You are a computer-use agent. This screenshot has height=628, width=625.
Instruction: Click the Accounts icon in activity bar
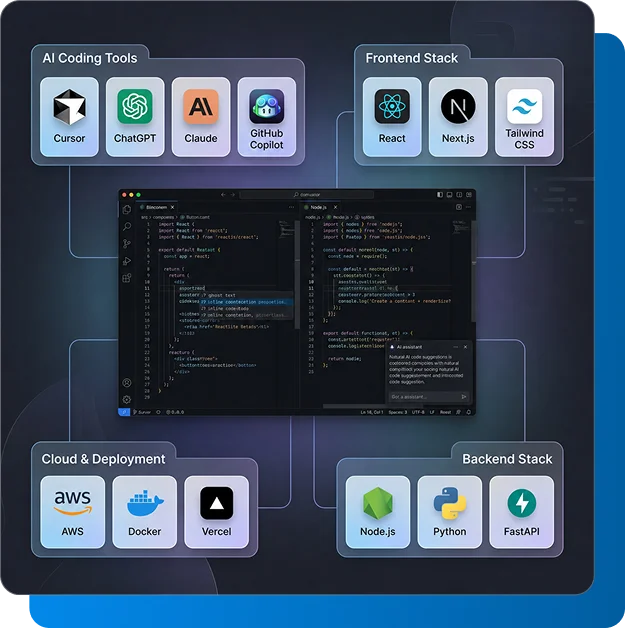point(127,383)
